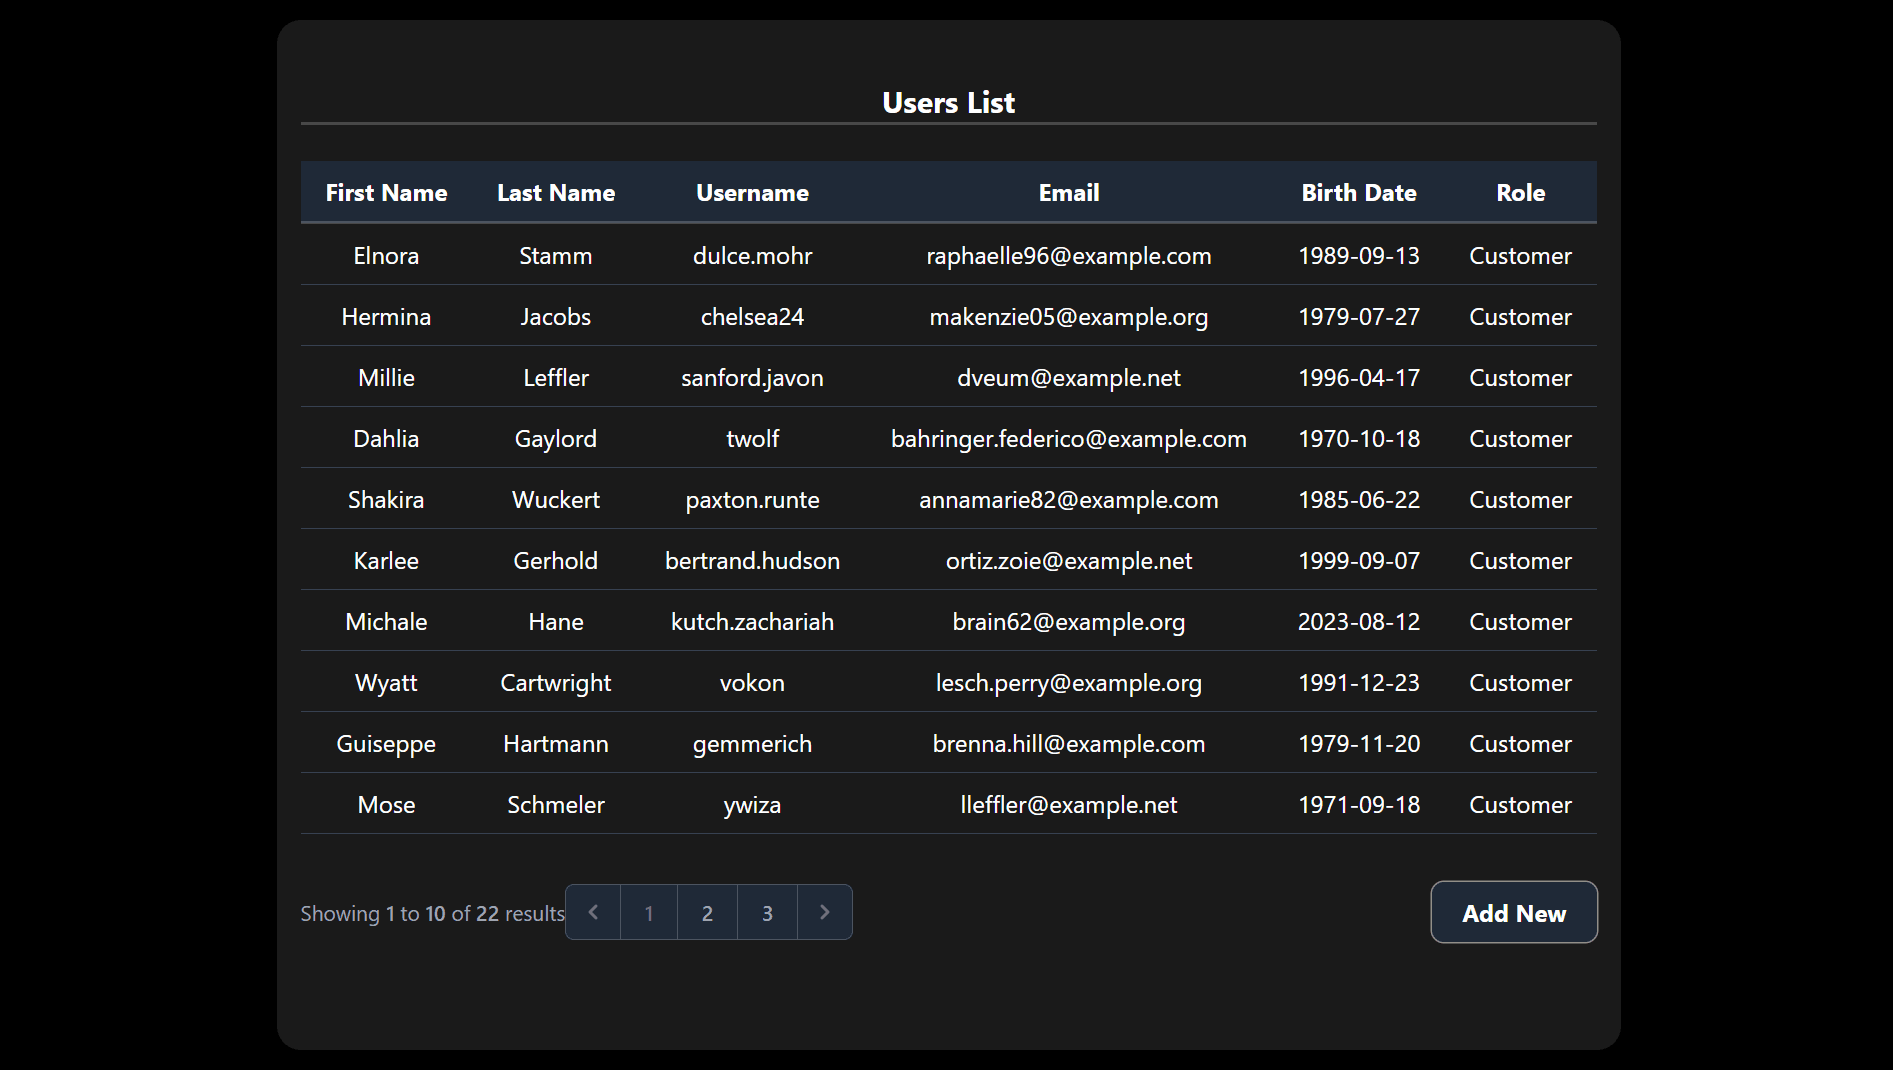The height and width of the screenshot is (1070, 1893).
Task: Select birth date 2023-08-12
Action: [1359, 622]
